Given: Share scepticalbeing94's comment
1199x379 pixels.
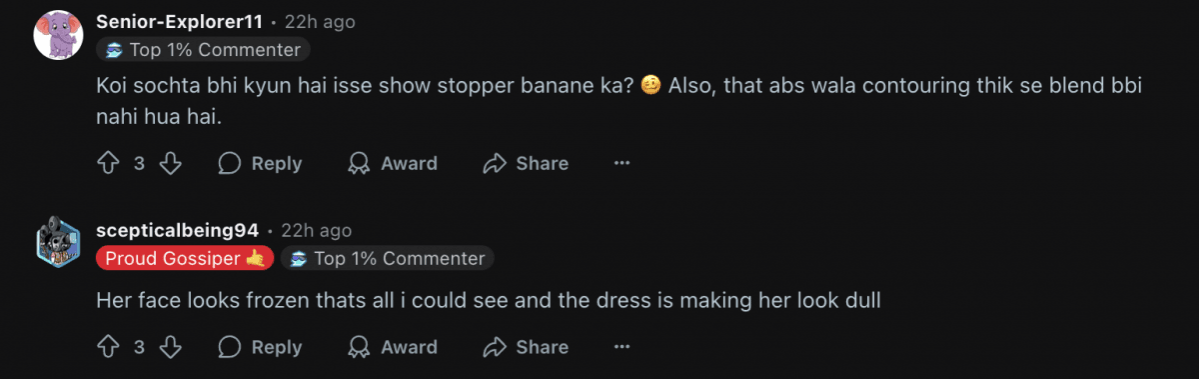Looking at the screenshot, I should 526,347.
